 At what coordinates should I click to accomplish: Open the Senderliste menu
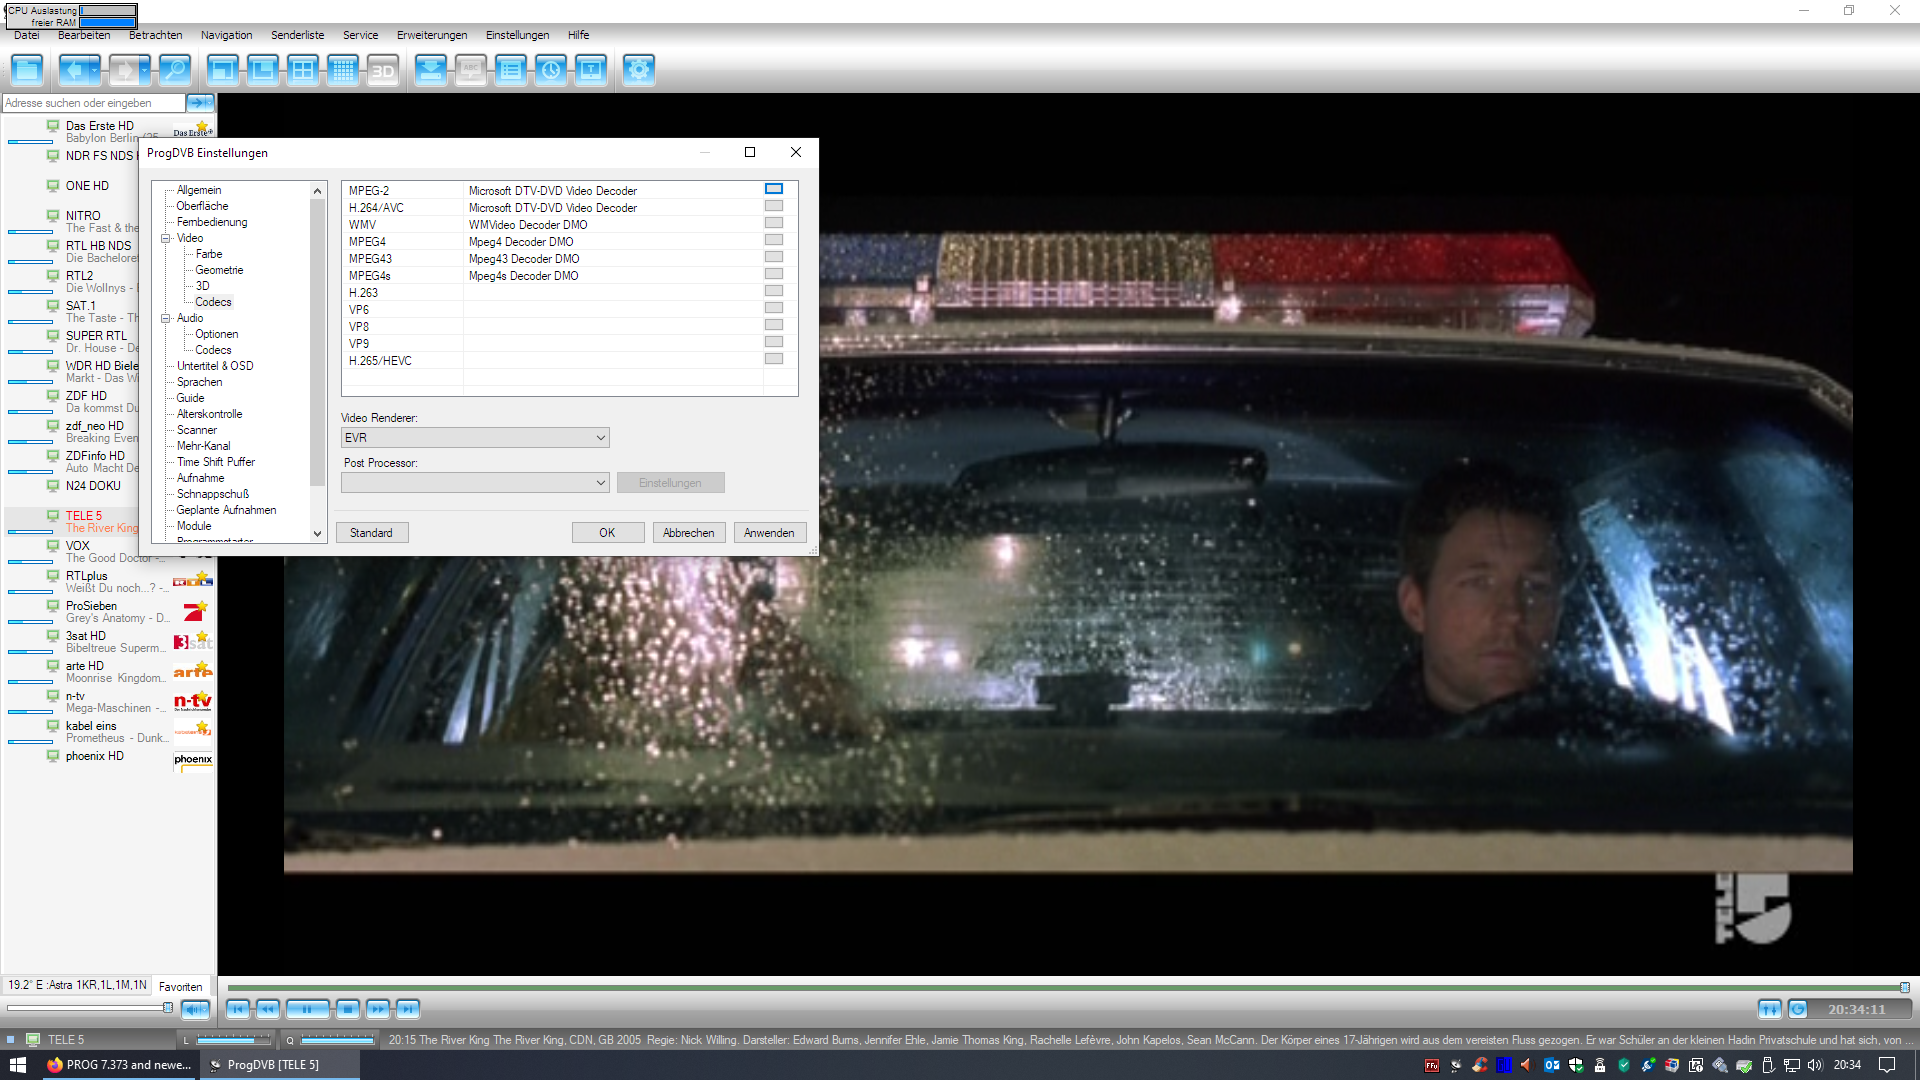(x=297, y=35)
